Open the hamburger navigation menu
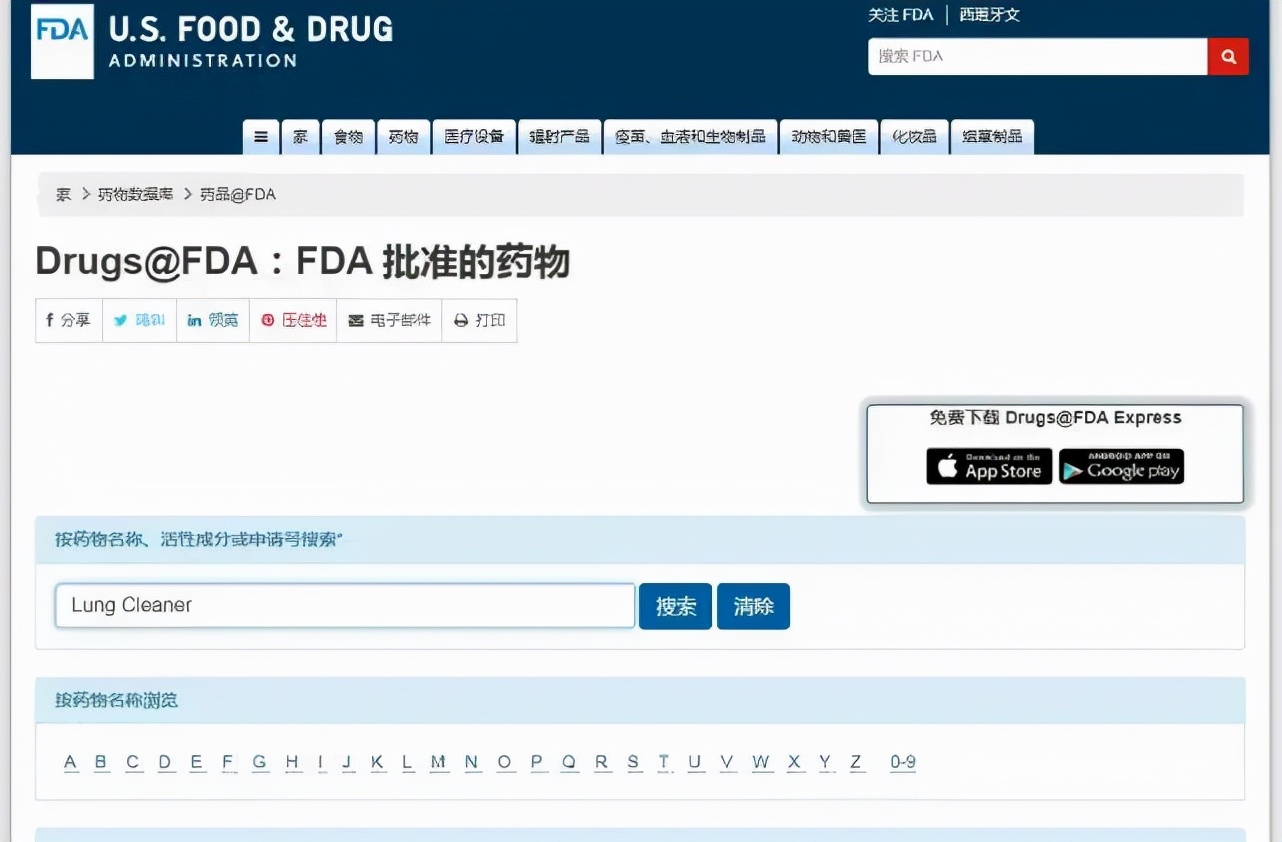The height and width of the screenshot is (842, 1282). [x=260, y=136]
